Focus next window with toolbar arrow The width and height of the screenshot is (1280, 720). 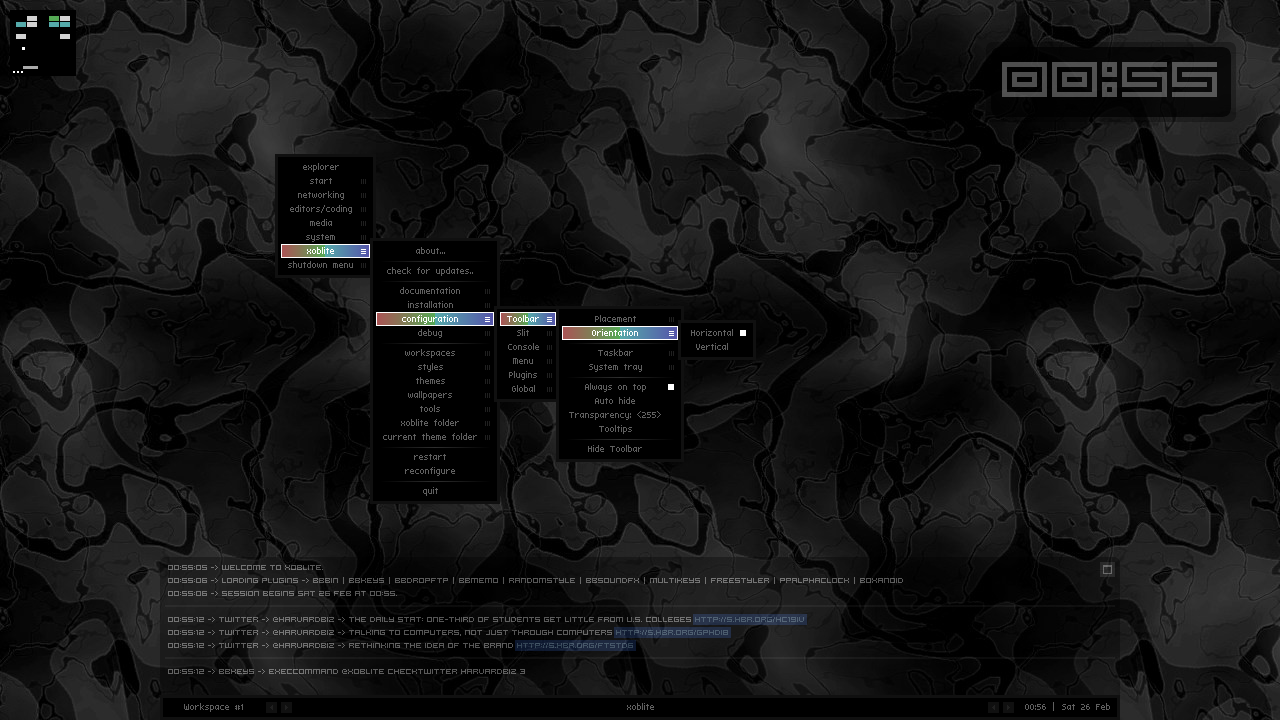tap(1008, 707)
